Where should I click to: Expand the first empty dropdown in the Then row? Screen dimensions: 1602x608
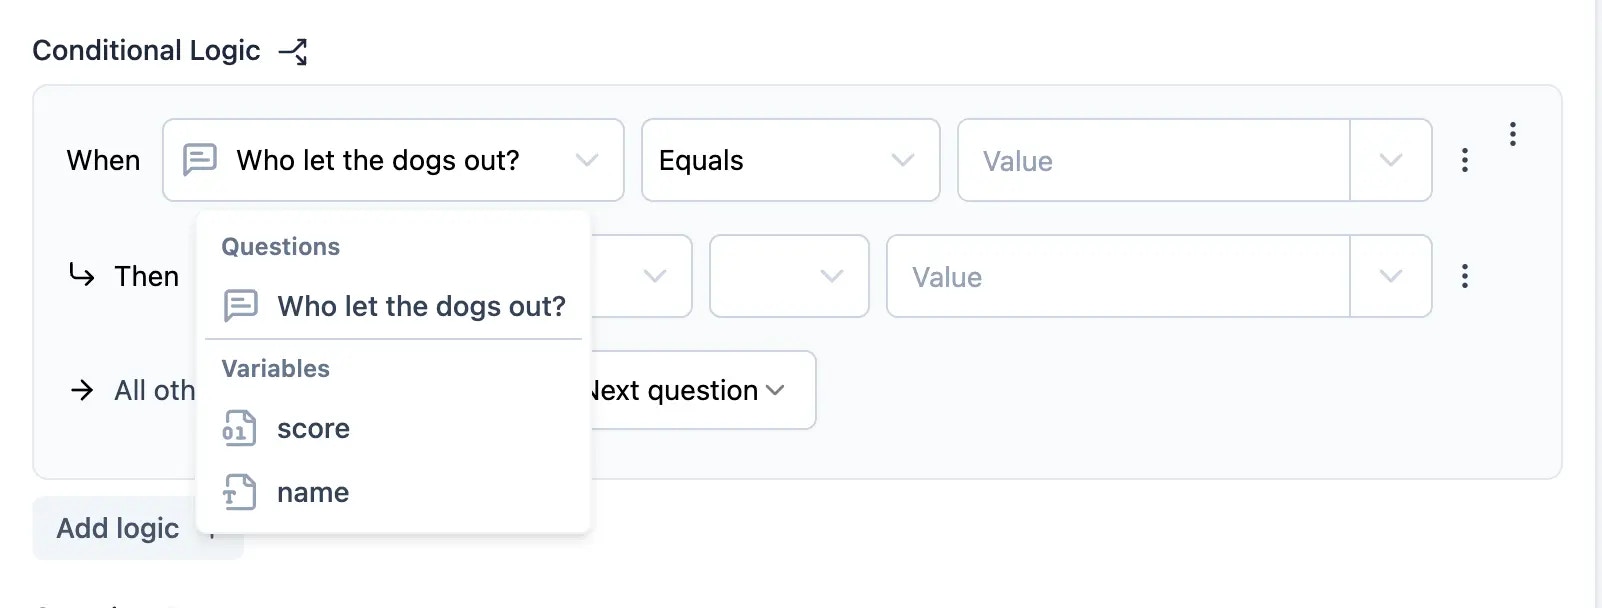(x=655, y=276)
